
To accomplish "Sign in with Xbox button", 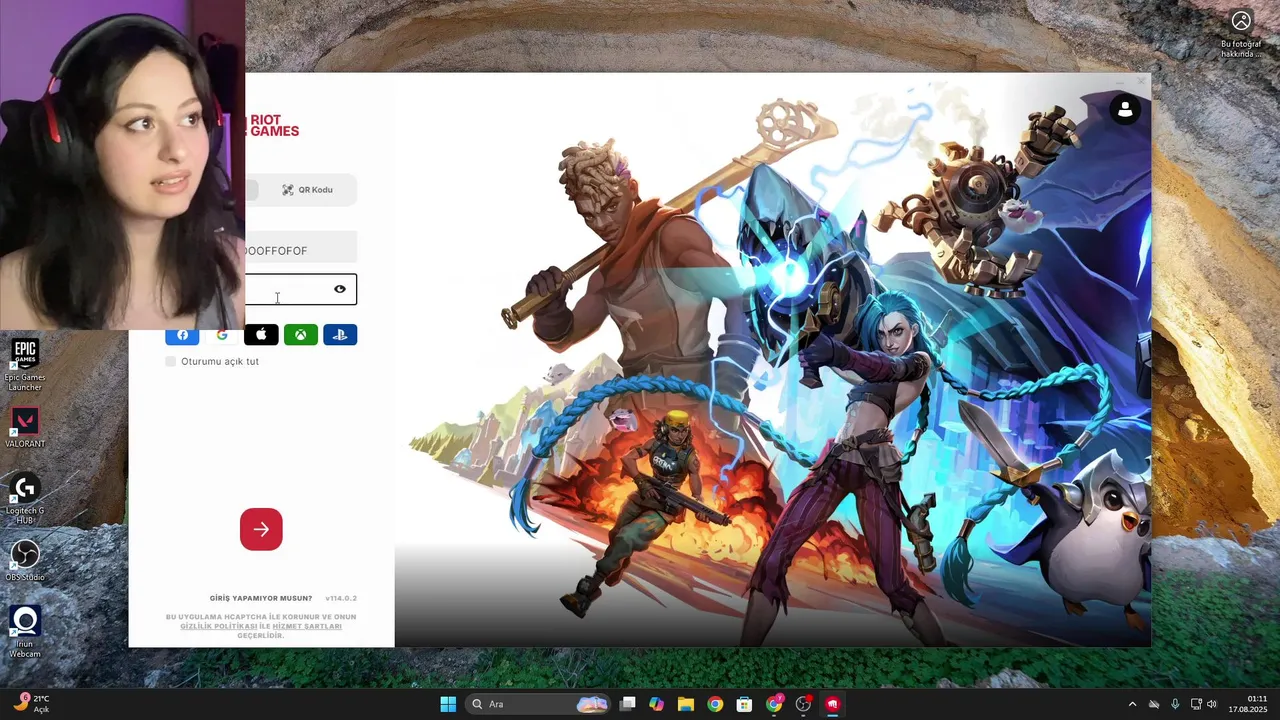I will [301, 335].
